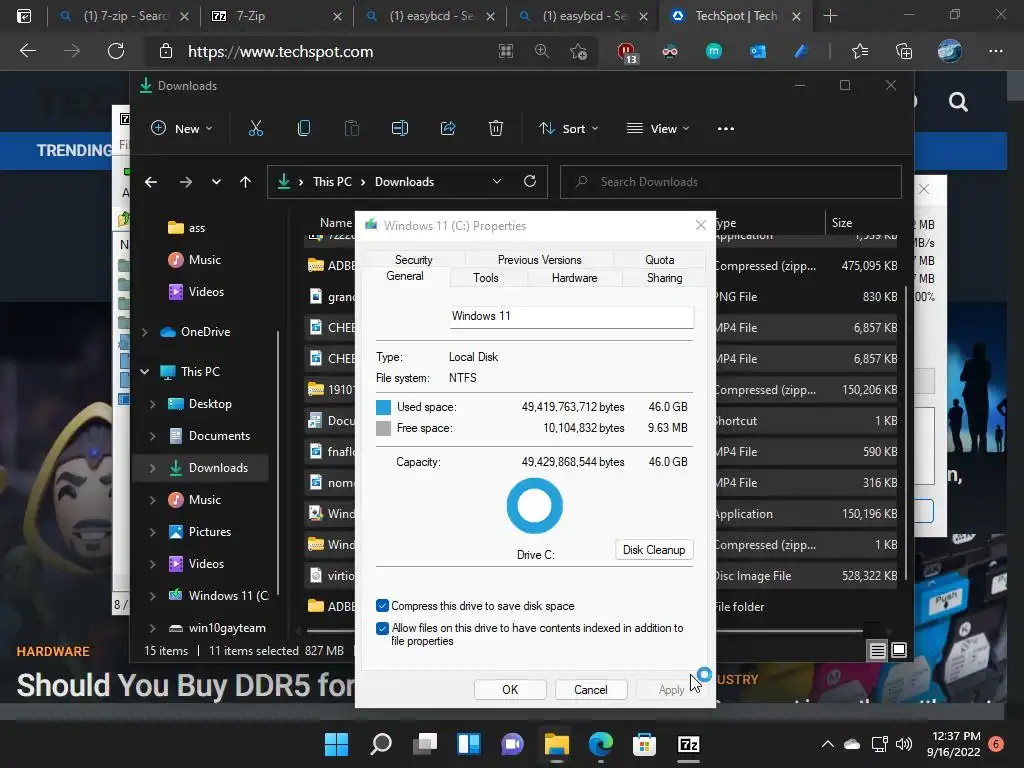The width and height of the screenshot is (1024, 768).
Task: Switch to Hardware tab
Action: pos(574,278)
